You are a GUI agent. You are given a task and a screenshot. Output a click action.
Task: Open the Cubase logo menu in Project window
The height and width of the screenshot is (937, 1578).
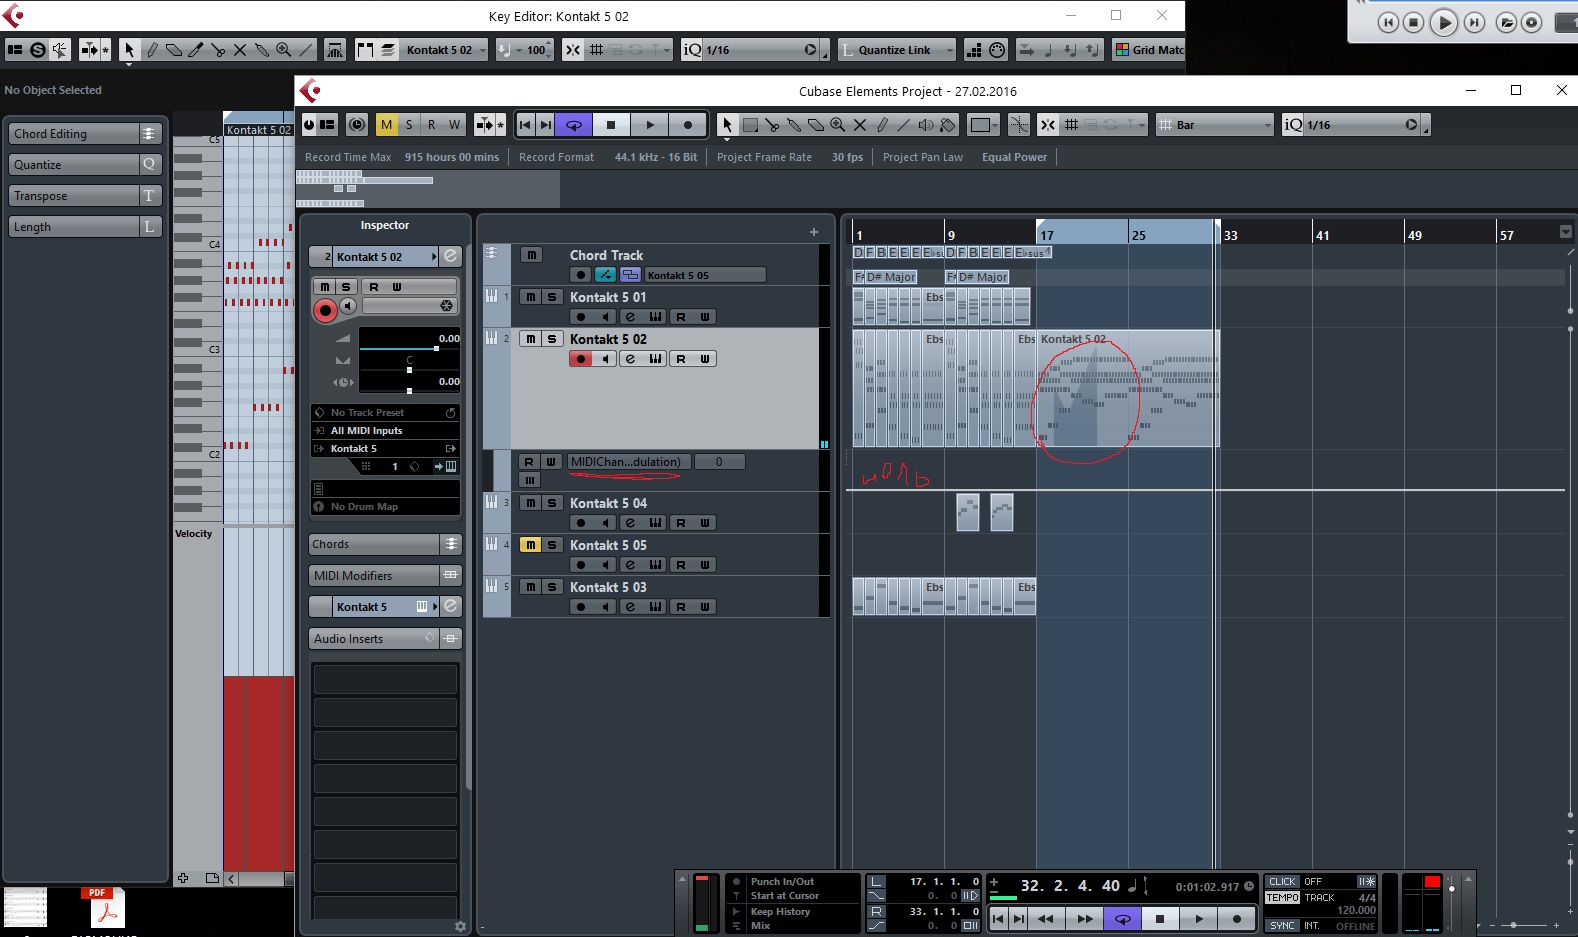coord(310,91)
